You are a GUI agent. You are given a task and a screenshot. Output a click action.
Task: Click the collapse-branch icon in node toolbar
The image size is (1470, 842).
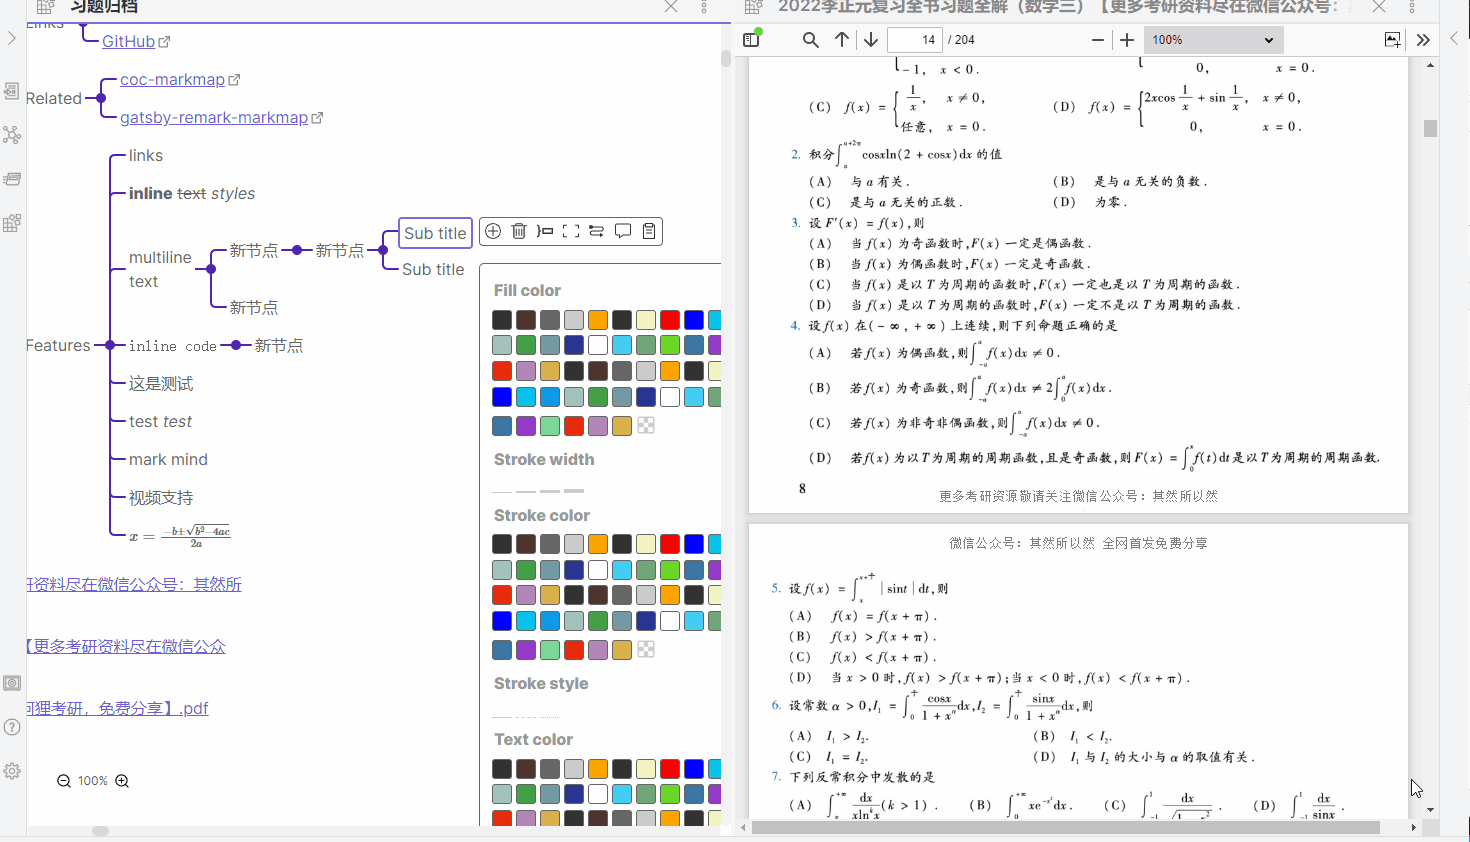545,231
